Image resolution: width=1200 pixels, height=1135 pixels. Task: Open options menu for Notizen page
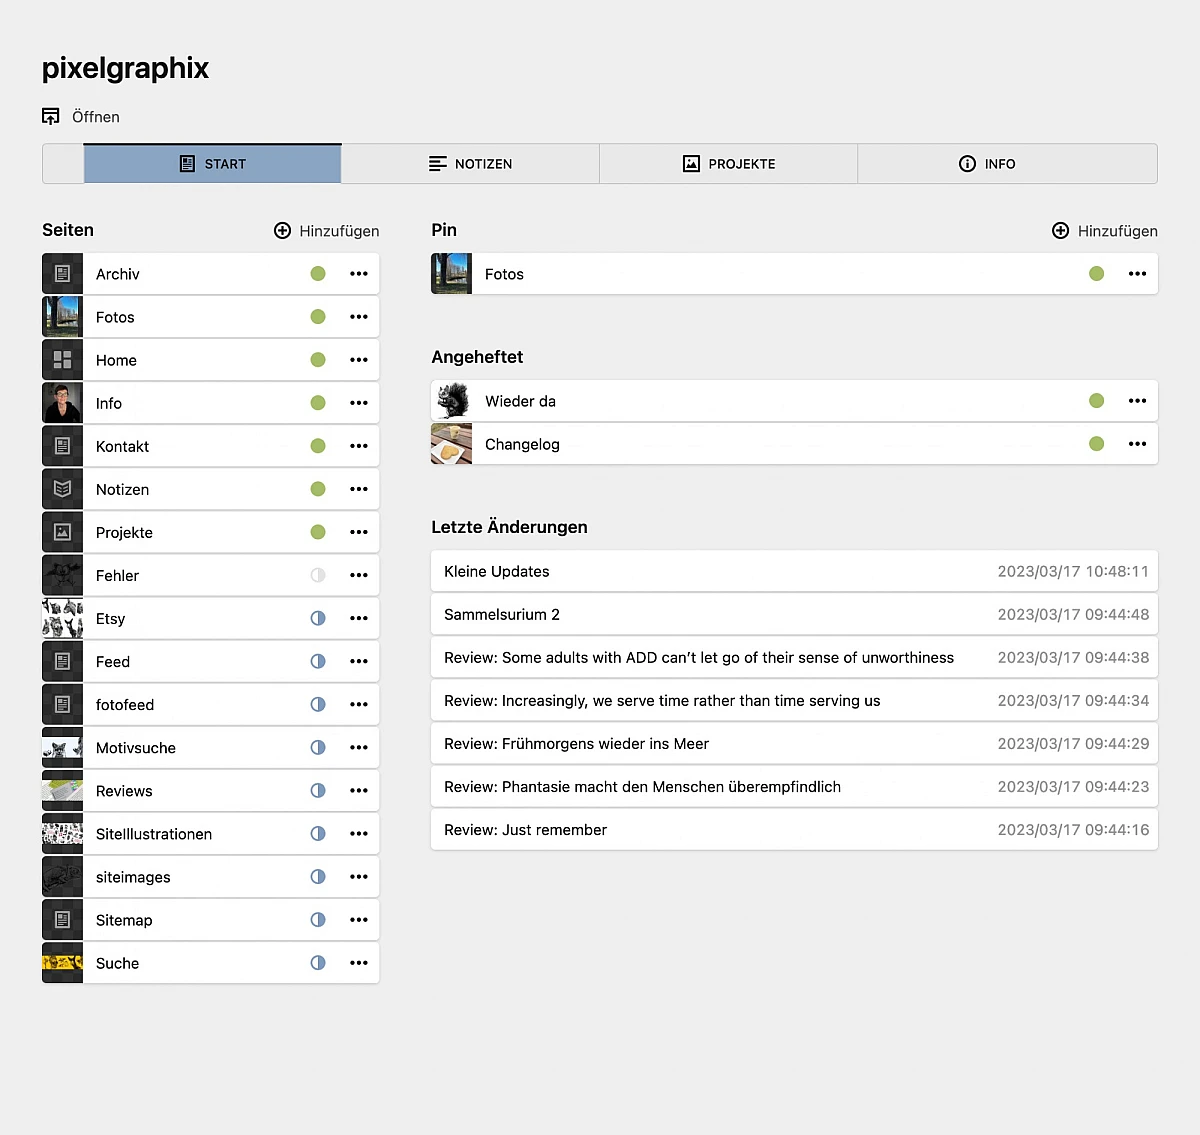[359, 489]
